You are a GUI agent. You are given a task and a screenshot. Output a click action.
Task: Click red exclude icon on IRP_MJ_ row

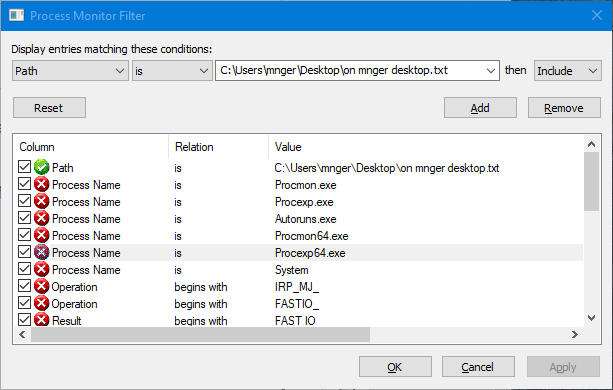point(41,286)
